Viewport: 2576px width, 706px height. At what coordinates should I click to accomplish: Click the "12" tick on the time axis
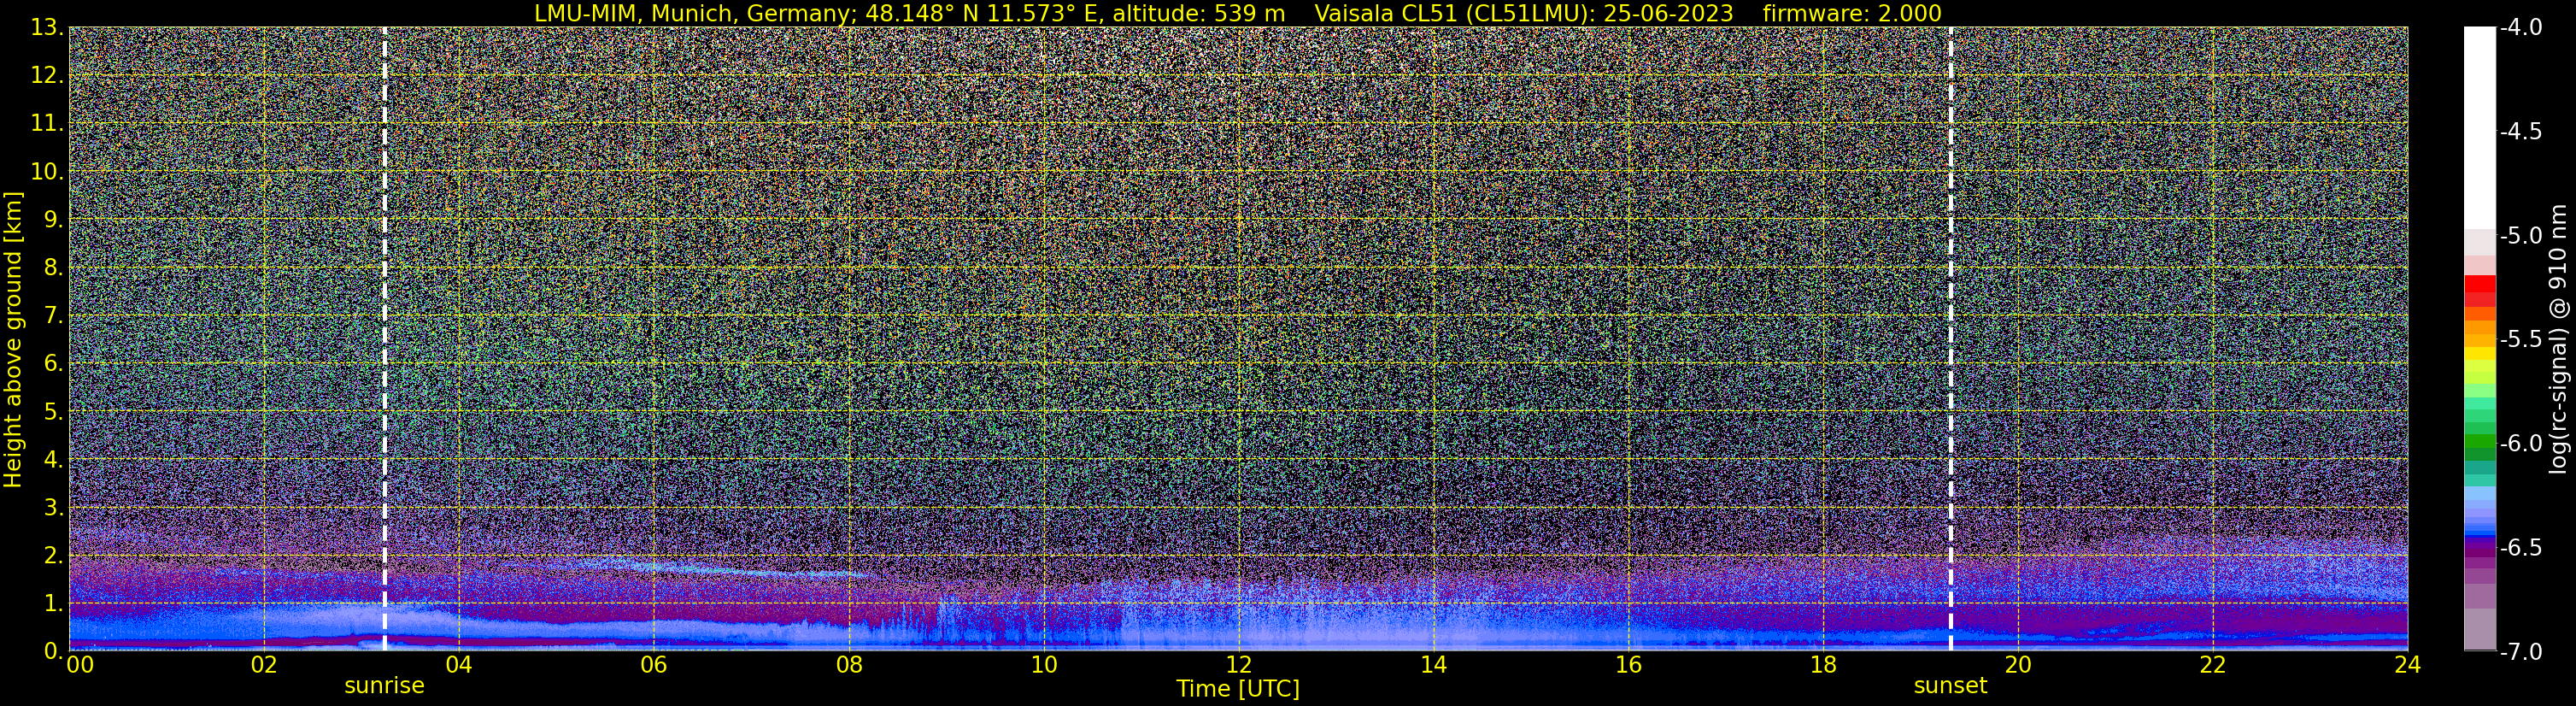(1238, 665)
